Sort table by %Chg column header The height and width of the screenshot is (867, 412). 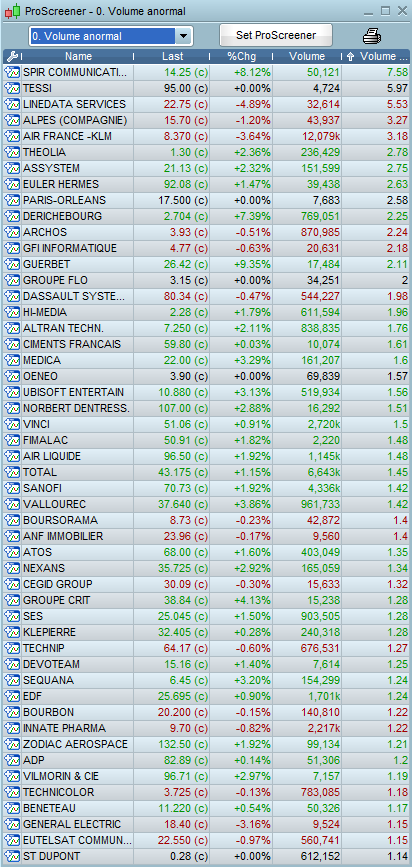tap(242, 56)
